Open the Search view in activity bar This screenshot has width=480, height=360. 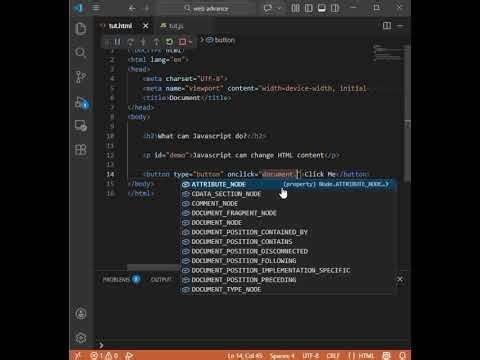click(81, 53)
